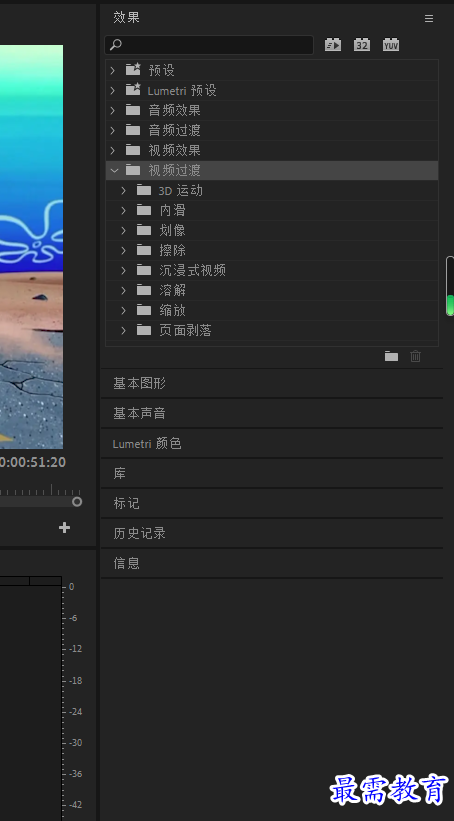This screenshot has width=454, height=821.
Task: Select the 内滑 folder icon
Action: [x=144, y=210]
